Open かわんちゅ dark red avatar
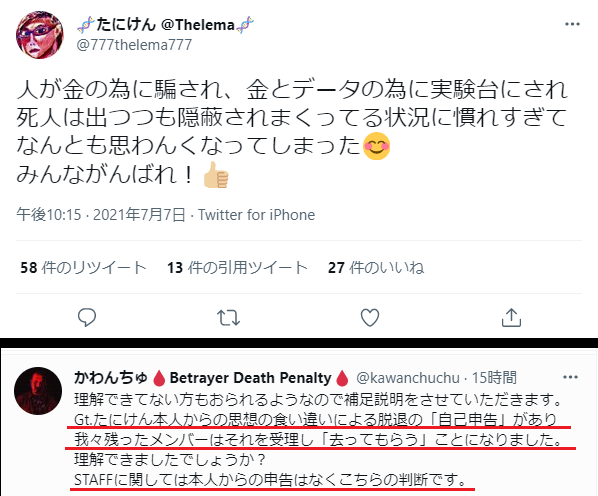 point(38,391)
